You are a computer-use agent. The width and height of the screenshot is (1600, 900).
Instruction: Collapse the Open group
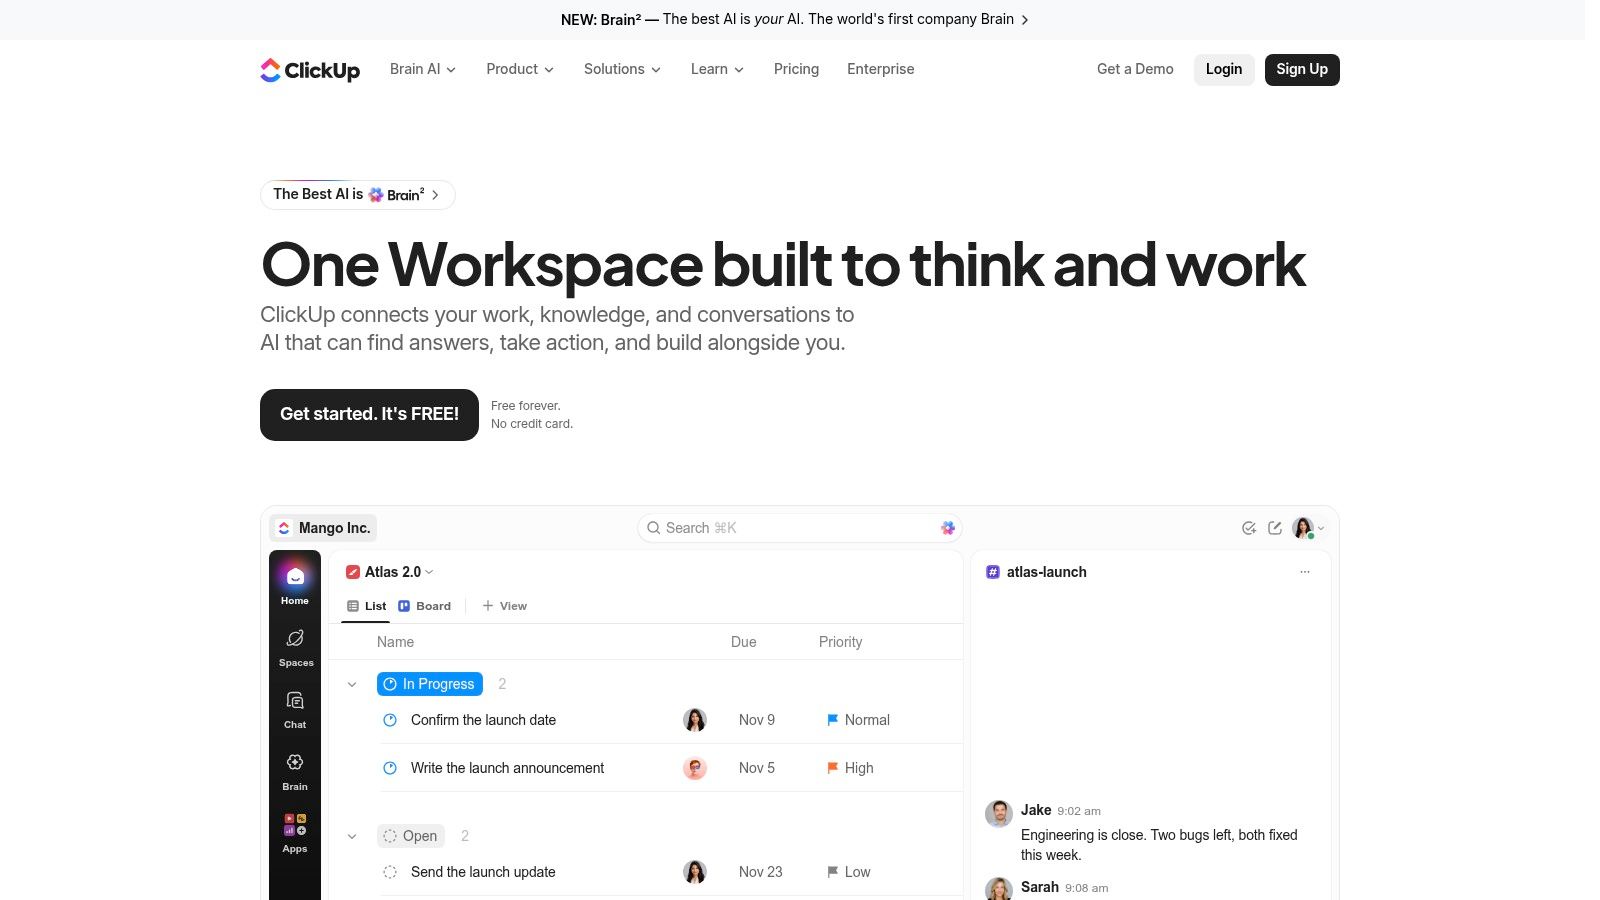352,837
